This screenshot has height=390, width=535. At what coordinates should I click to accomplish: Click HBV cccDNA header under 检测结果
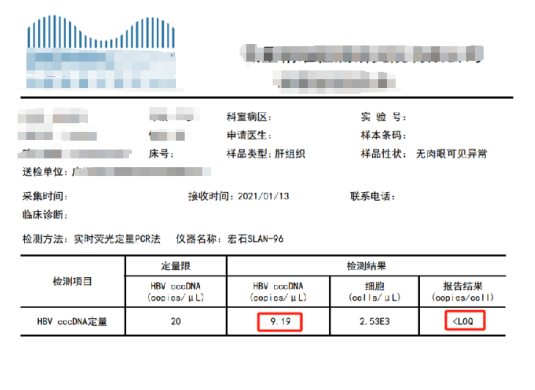pyautogui.click(x=278, y=292)
